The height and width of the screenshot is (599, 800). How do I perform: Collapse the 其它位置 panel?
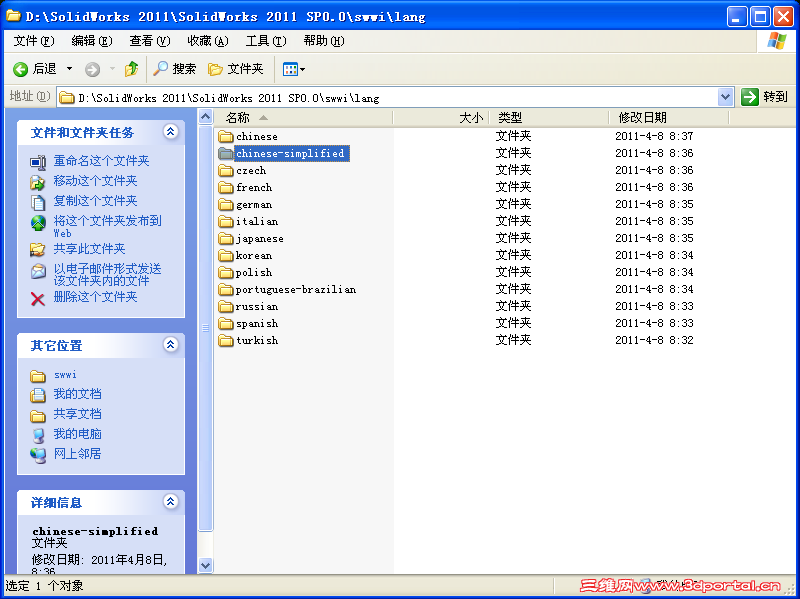click(x=170, y=344)
